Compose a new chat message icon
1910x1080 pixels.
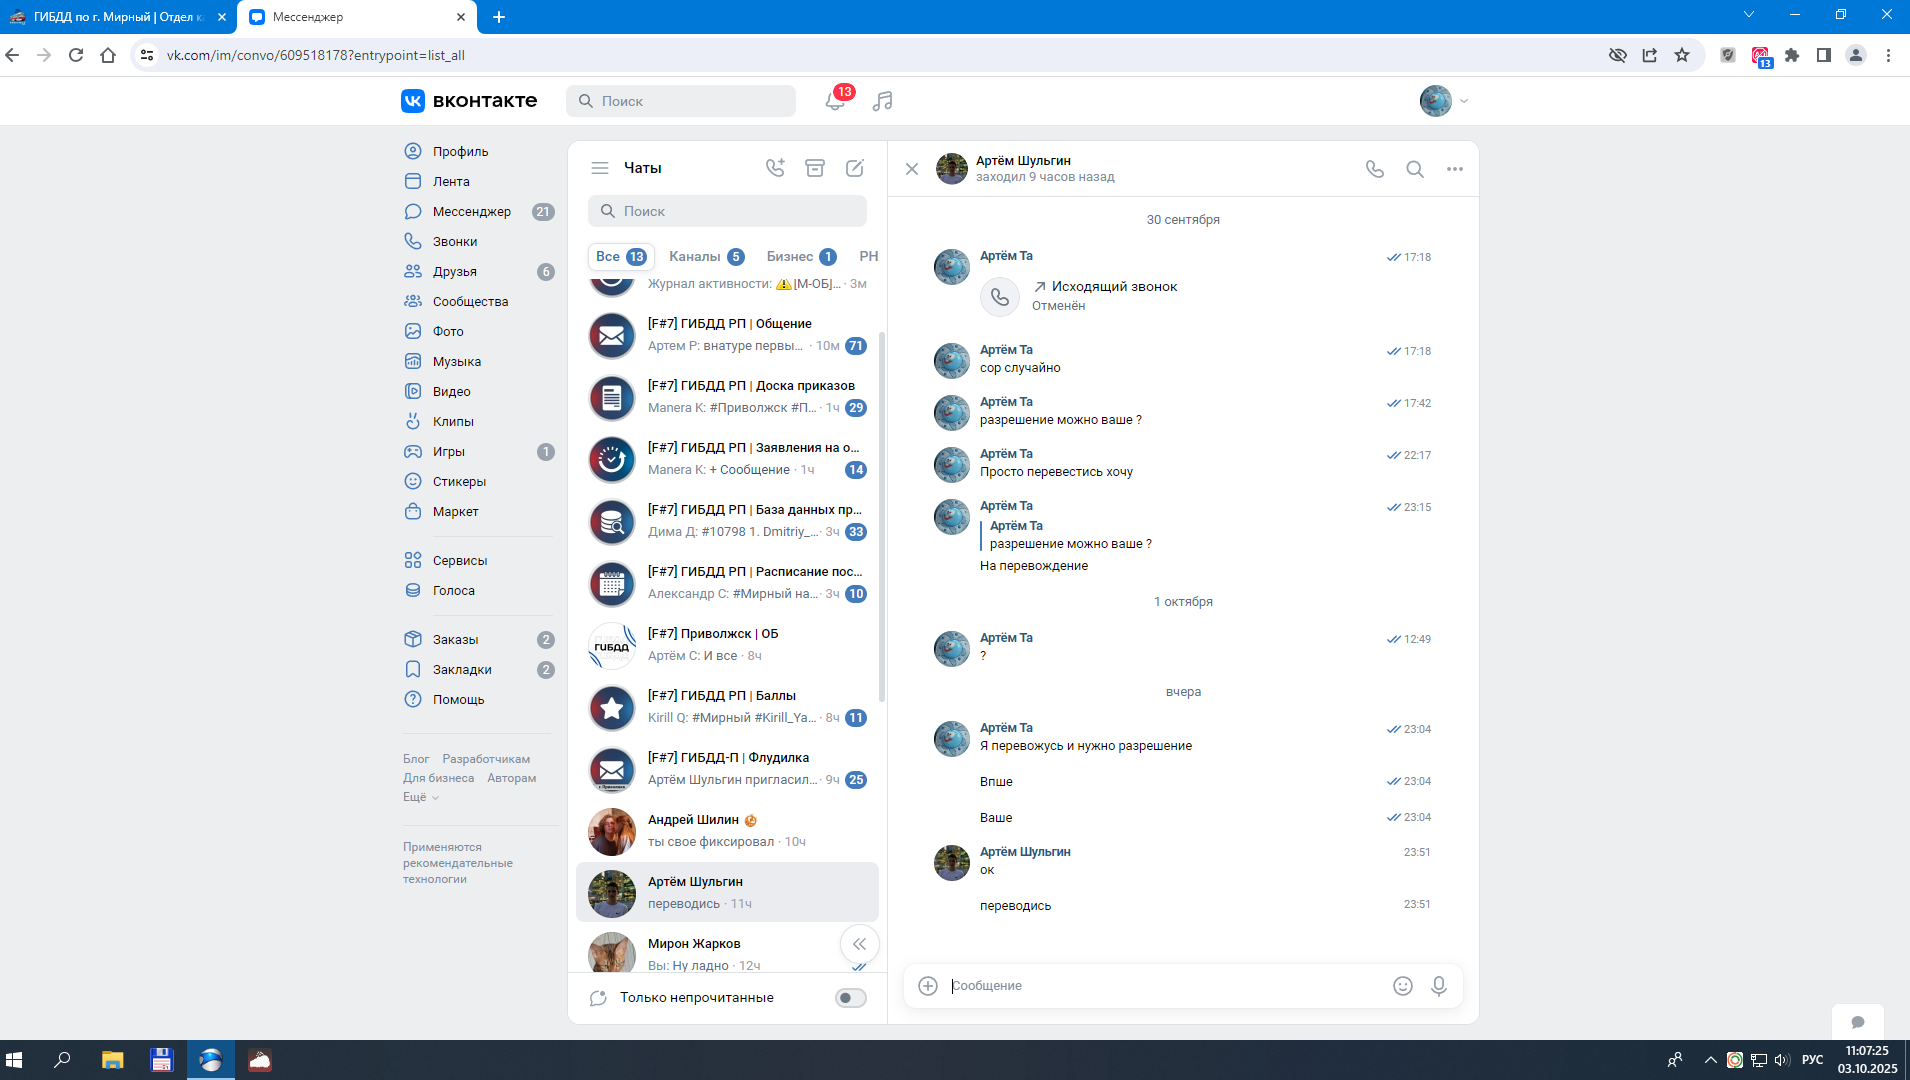coord(855,168)
